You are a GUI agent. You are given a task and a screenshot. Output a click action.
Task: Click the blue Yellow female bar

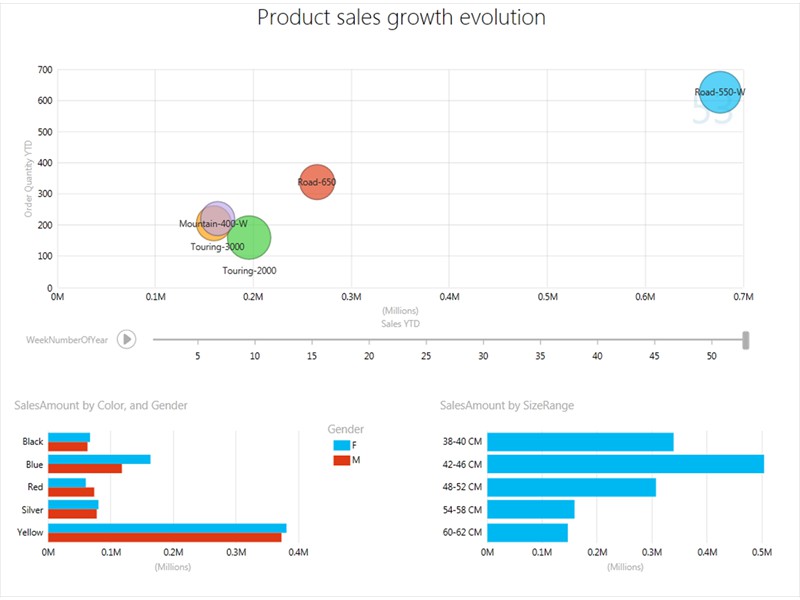pyautogui.click(x=167, y=528)
